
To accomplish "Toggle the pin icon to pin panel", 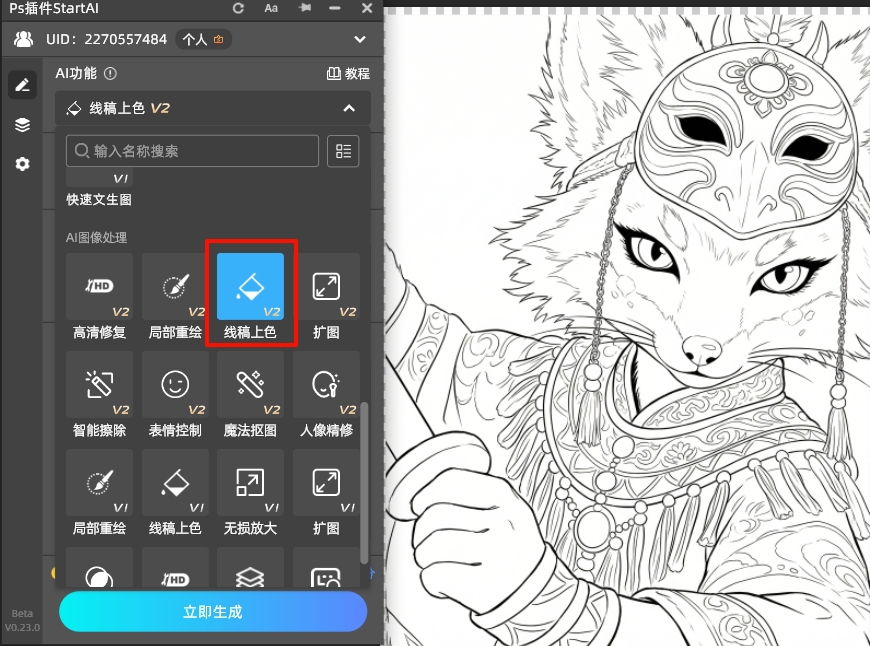I will [x=305, y=8].
